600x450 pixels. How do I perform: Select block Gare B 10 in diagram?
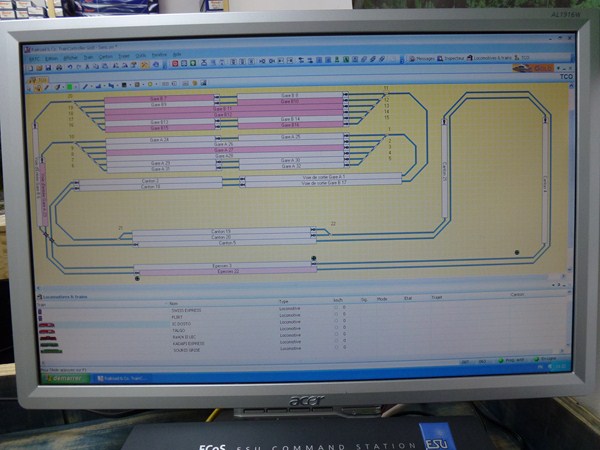click(290, 101)
